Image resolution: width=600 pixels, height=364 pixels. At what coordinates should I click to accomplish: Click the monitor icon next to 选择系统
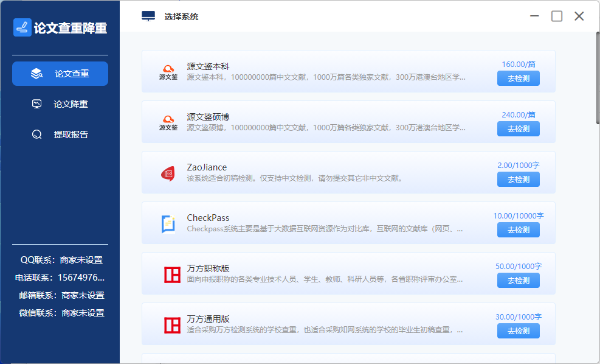coord(148,16)
